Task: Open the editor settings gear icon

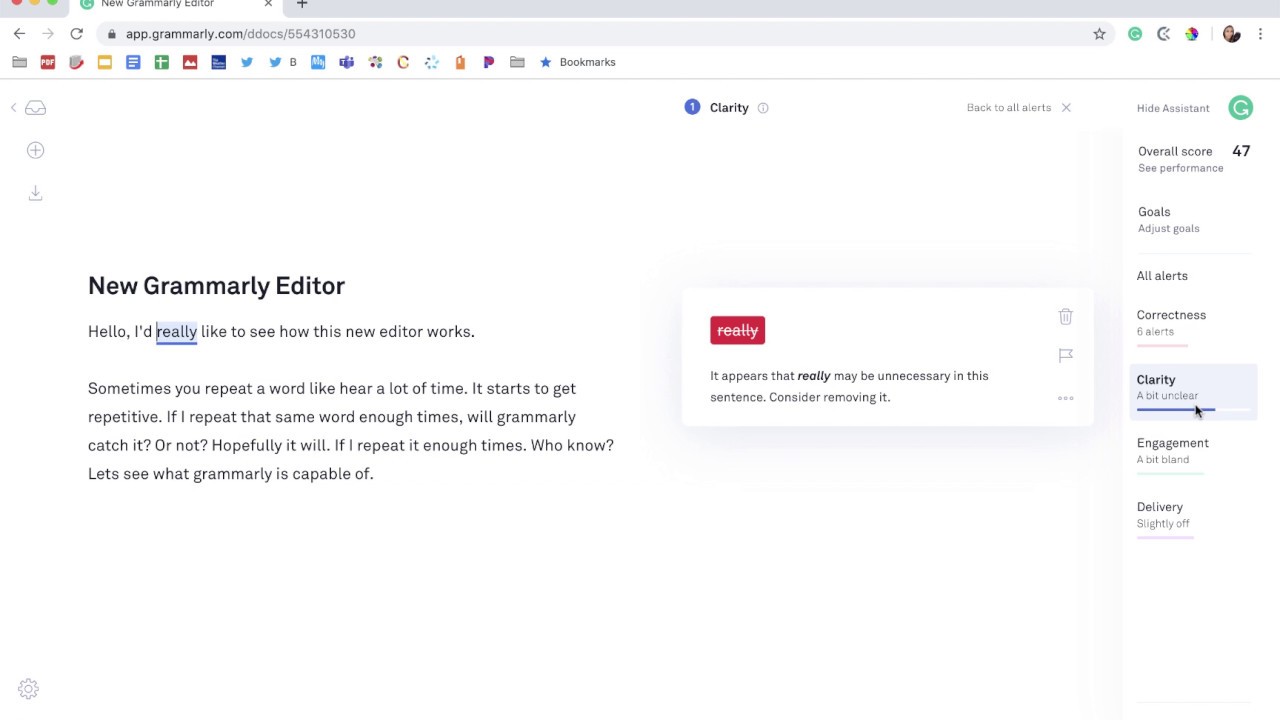Action: click(x=28, y=689)
